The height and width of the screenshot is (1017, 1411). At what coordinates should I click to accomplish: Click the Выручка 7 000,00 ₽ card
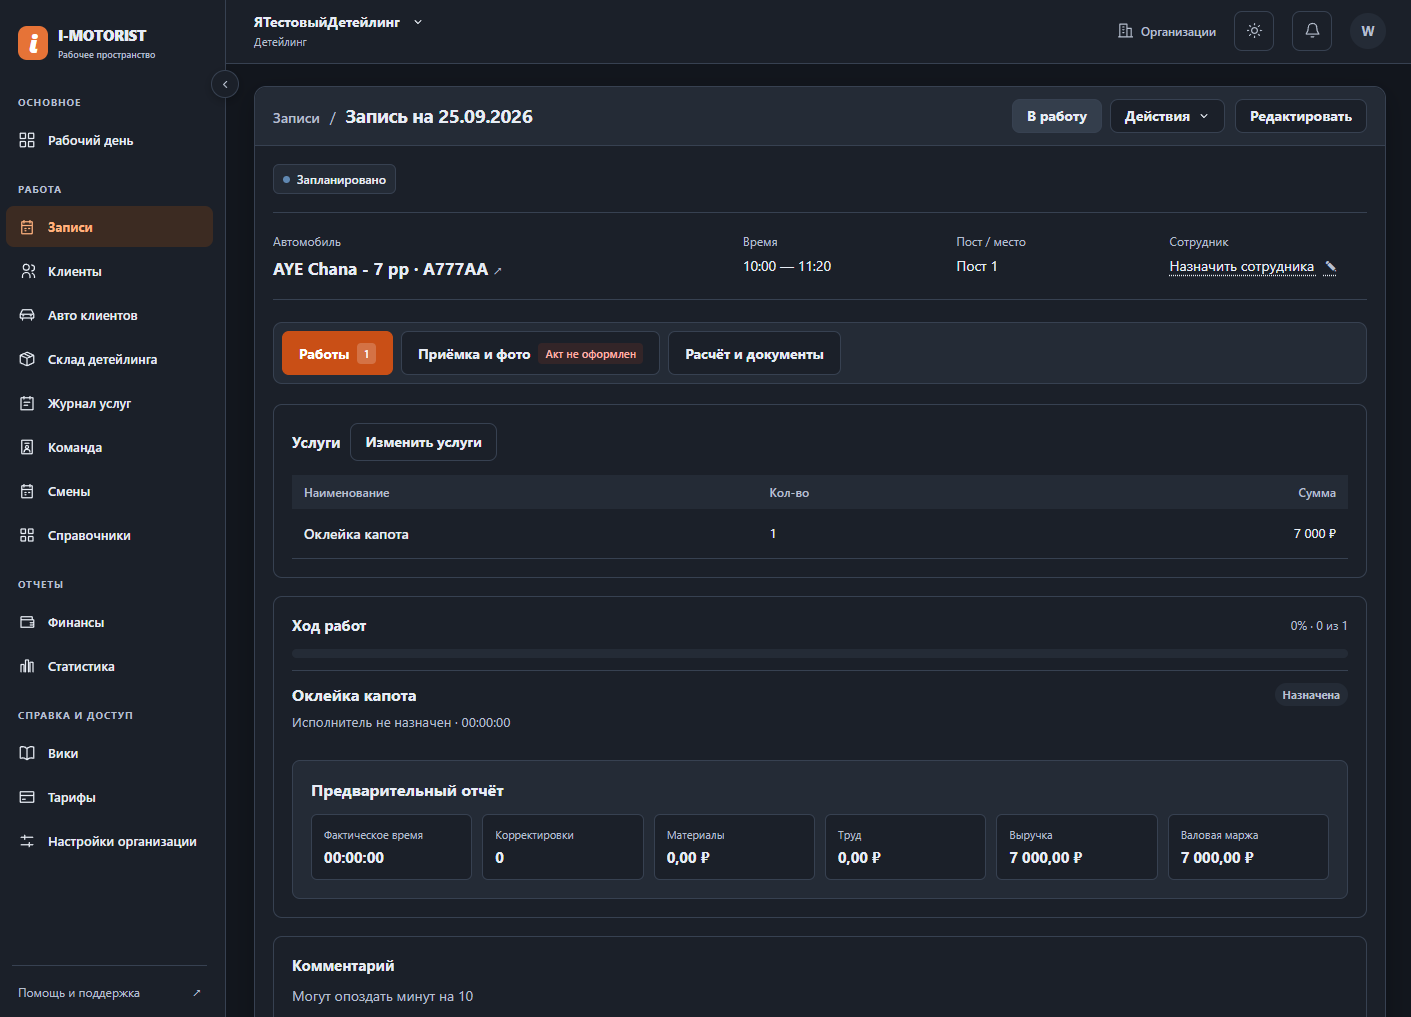pos(1076,847)
